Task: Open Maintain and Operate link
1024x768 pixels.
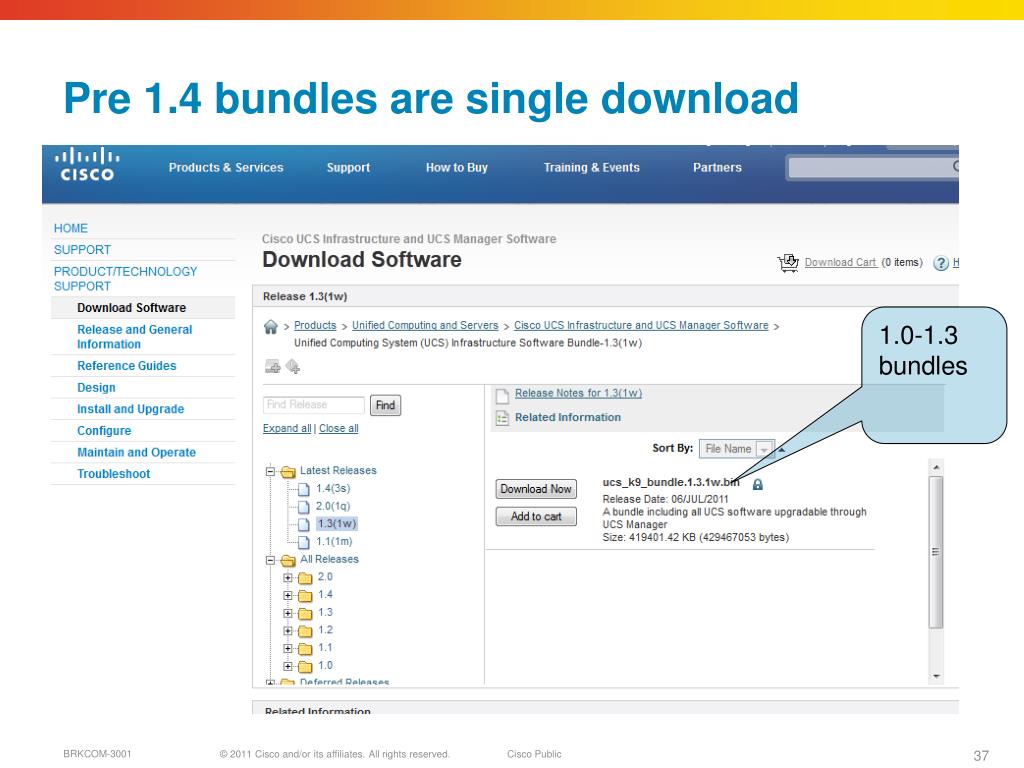Action: (136, 452)
